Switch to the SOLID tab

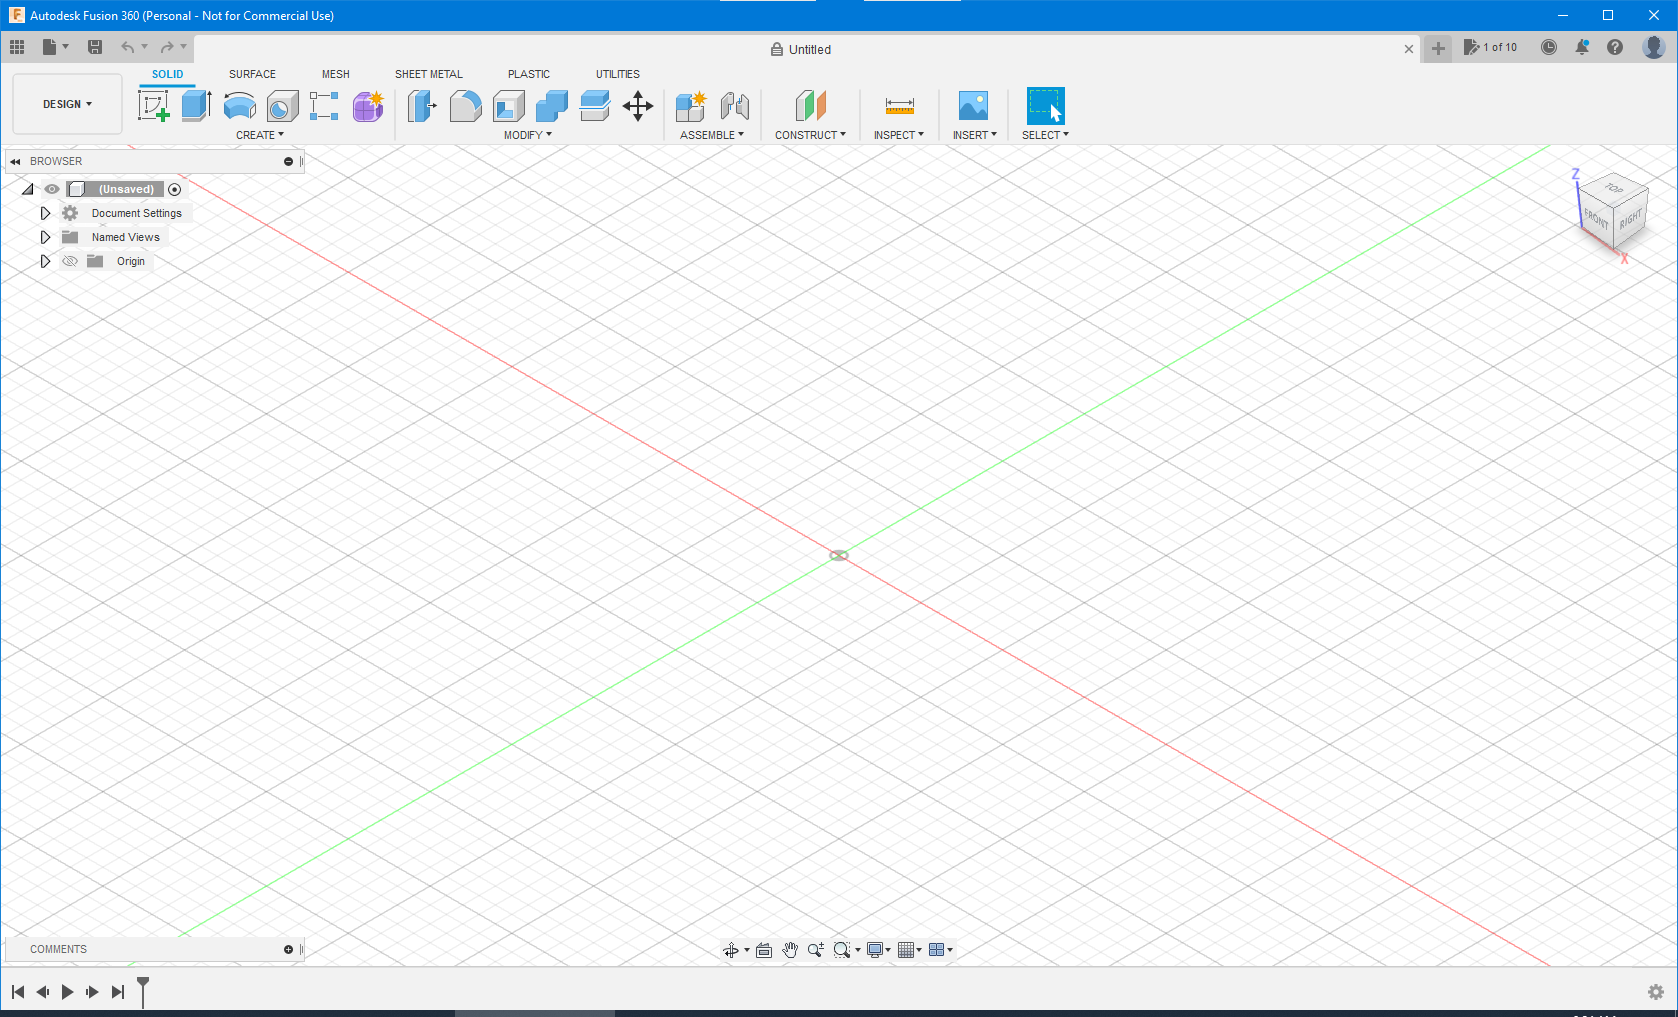point(168,74)
